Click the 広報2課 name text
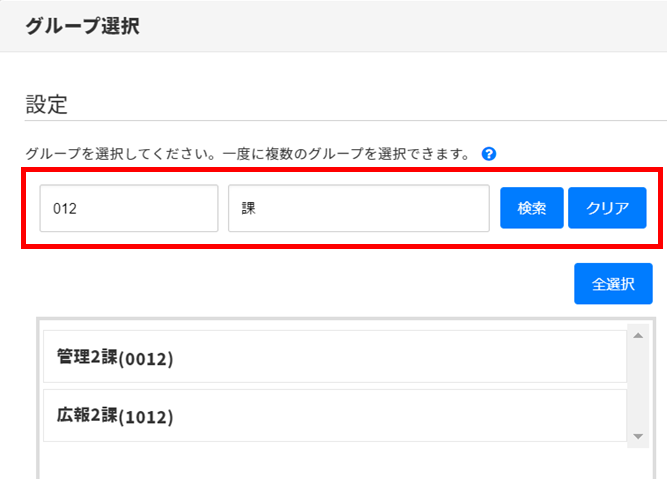The height and width of the screenshot is (479, 667). [x=87, y=416]
